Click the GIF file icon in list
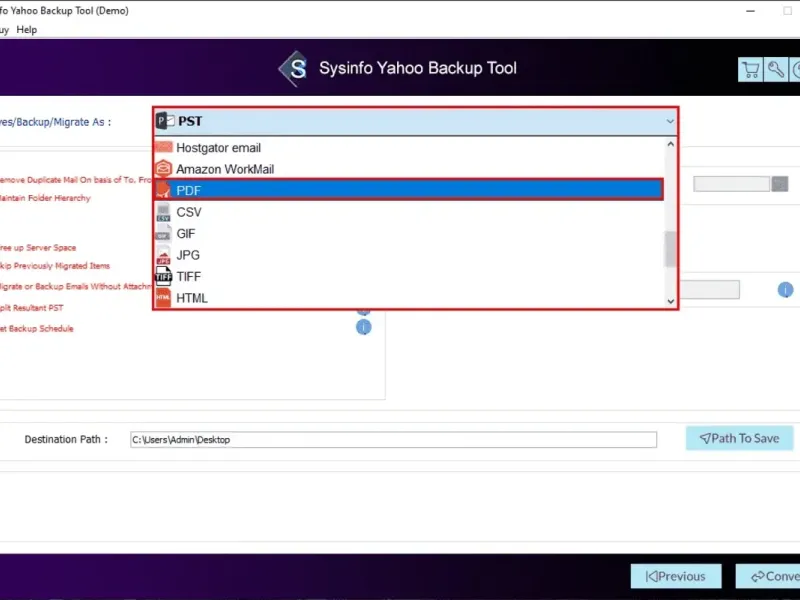The height and width of the screenshot is (600, 800). [163, 234]
